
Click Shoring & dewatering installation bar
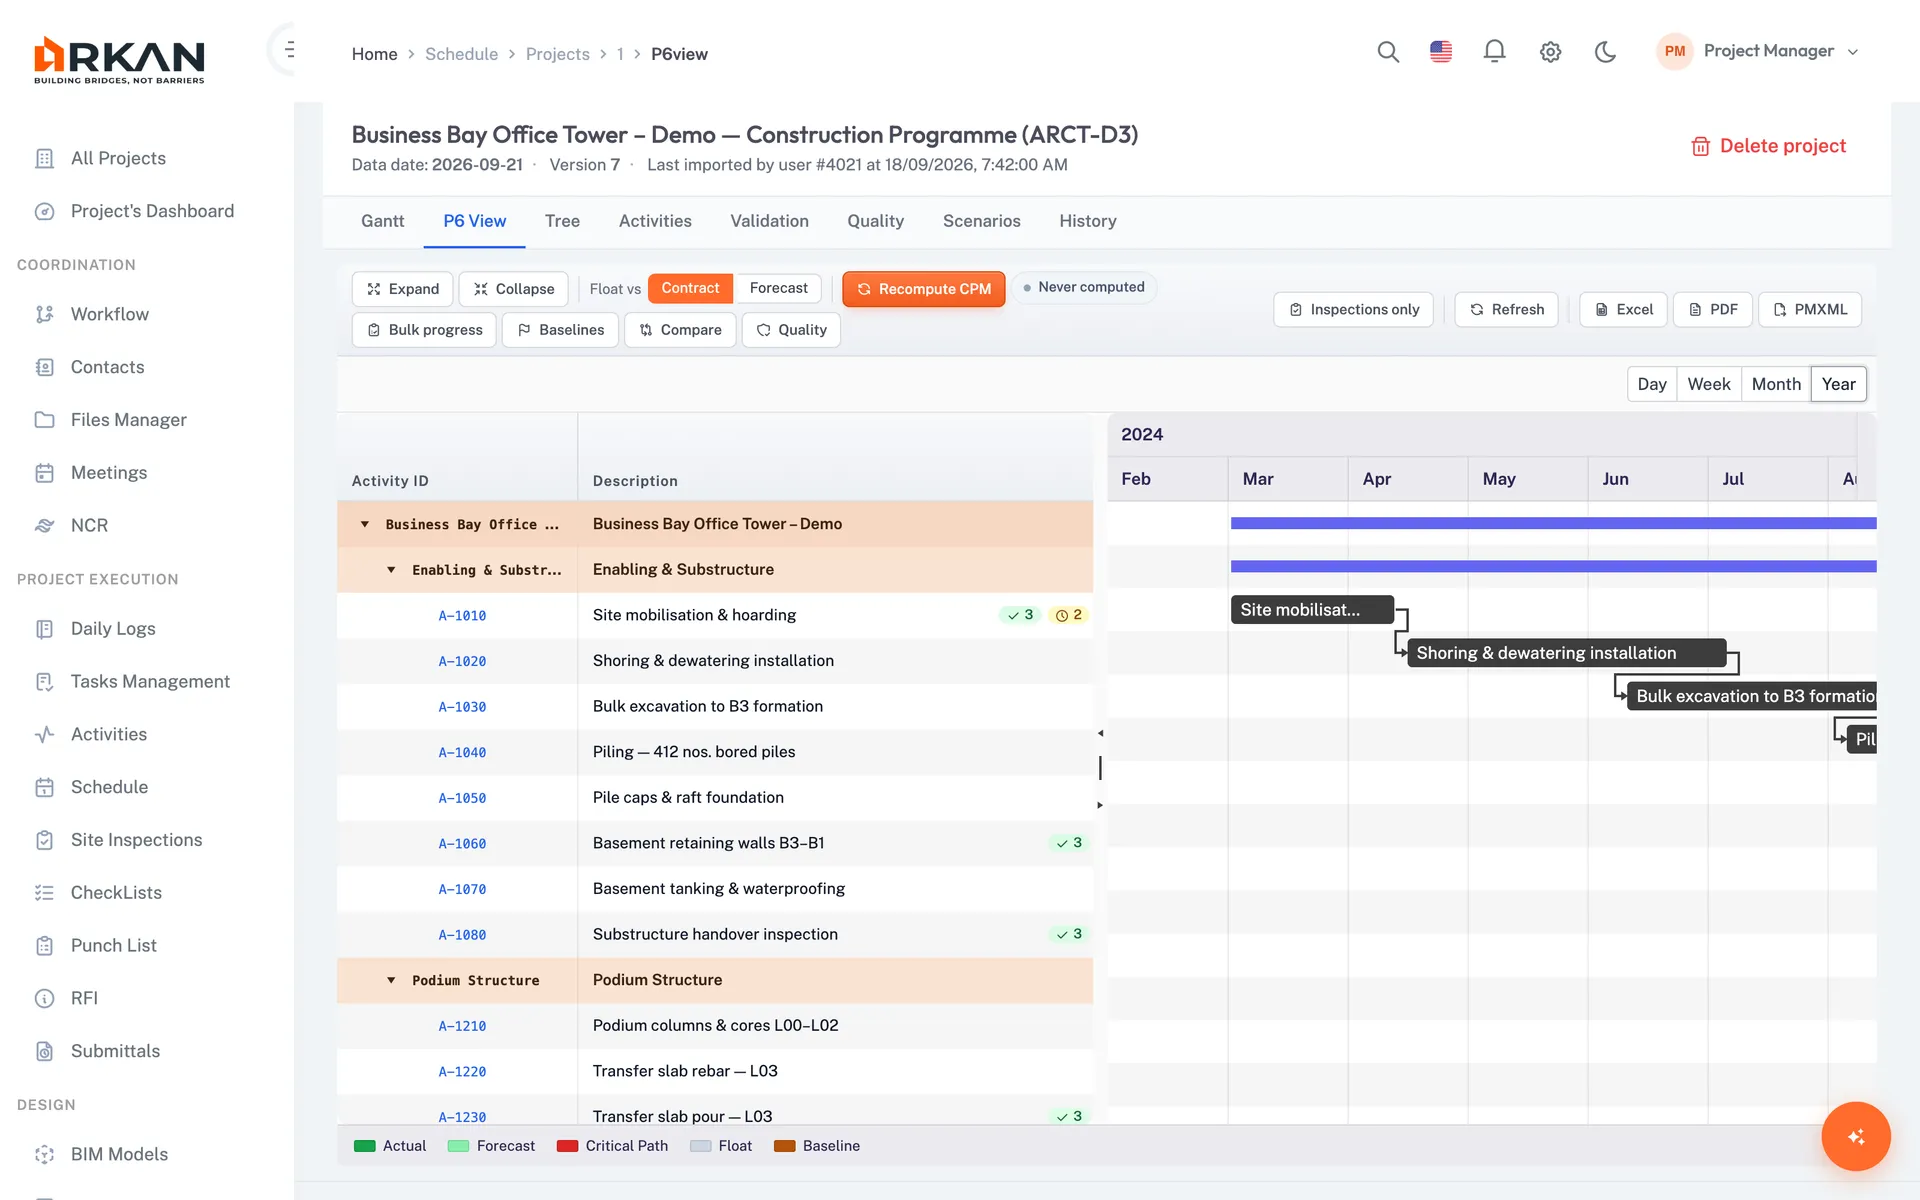coord(1566,653)
